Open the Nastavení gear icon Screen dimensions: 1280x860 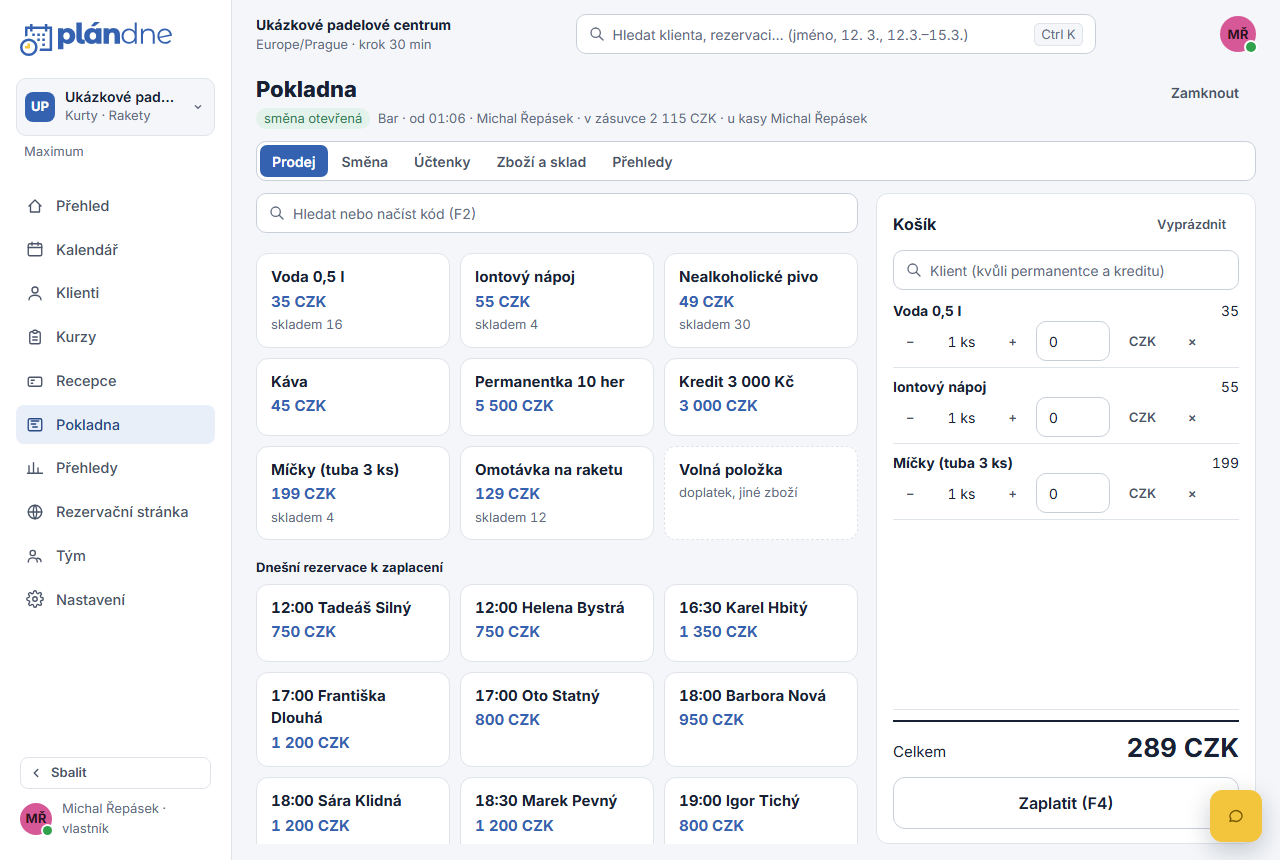(35, 600)
